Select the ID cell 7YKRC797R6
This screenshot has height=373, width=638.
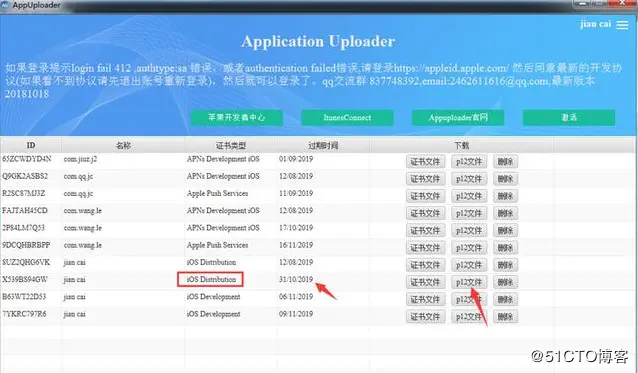pyautogui.click(x=24, y=314)
